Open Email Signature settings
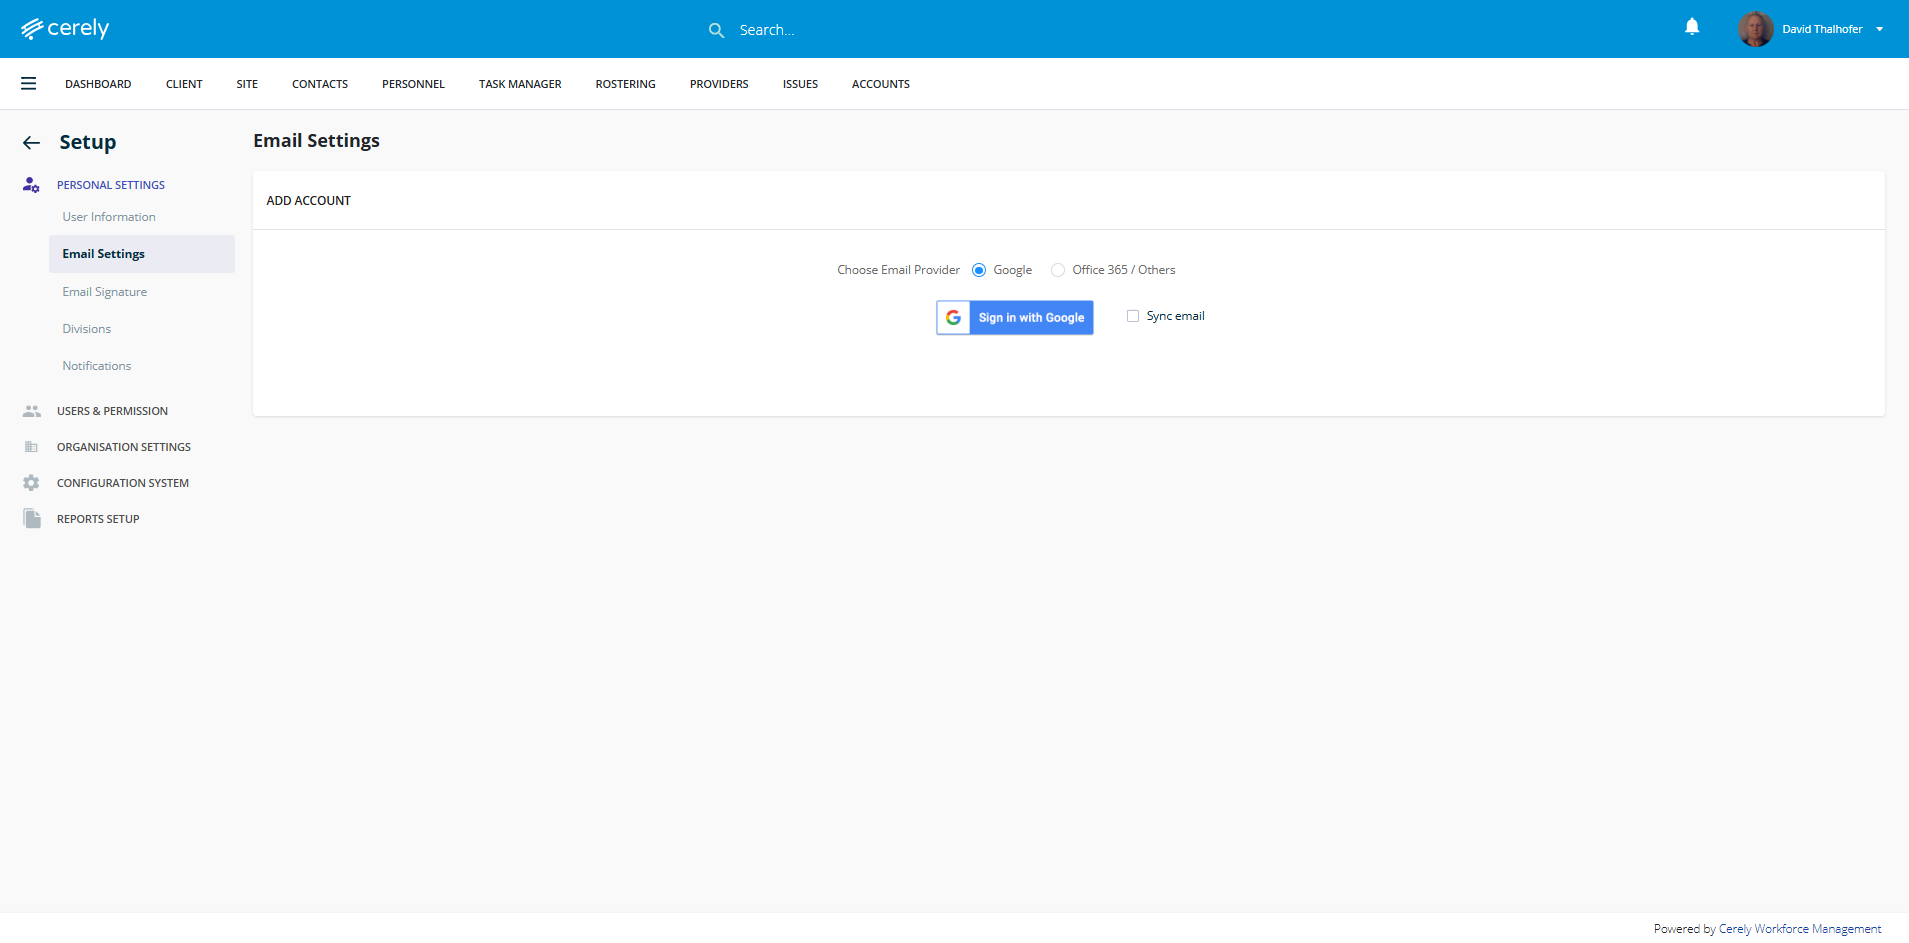The height and width of the screenshot is (943, 1909). [x=105, y=292]
